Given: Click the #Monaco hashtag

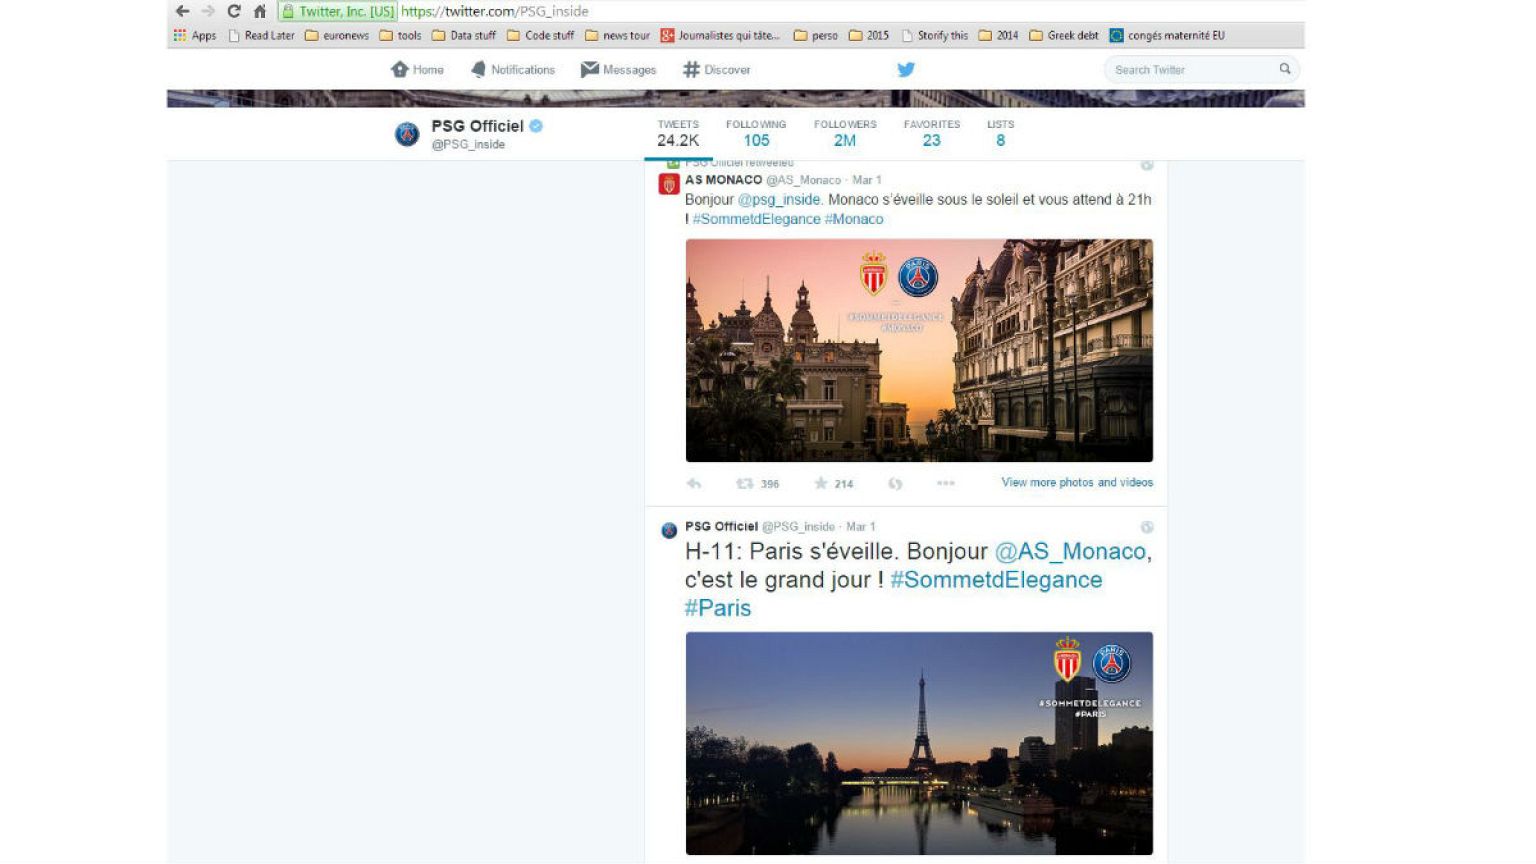Looking at the screenshot, I should point(854,219).
